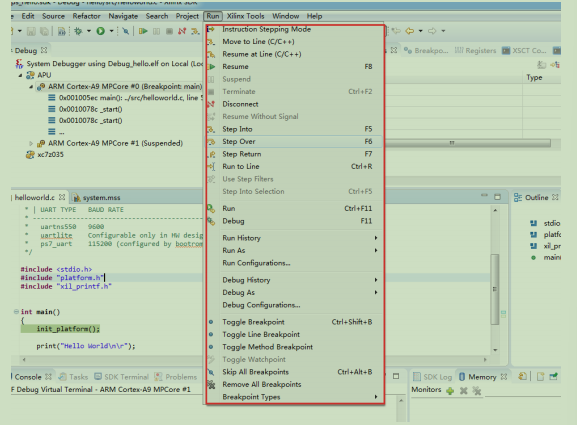
Task: Choose Step Return menu entry
Action: pos(294,154)
